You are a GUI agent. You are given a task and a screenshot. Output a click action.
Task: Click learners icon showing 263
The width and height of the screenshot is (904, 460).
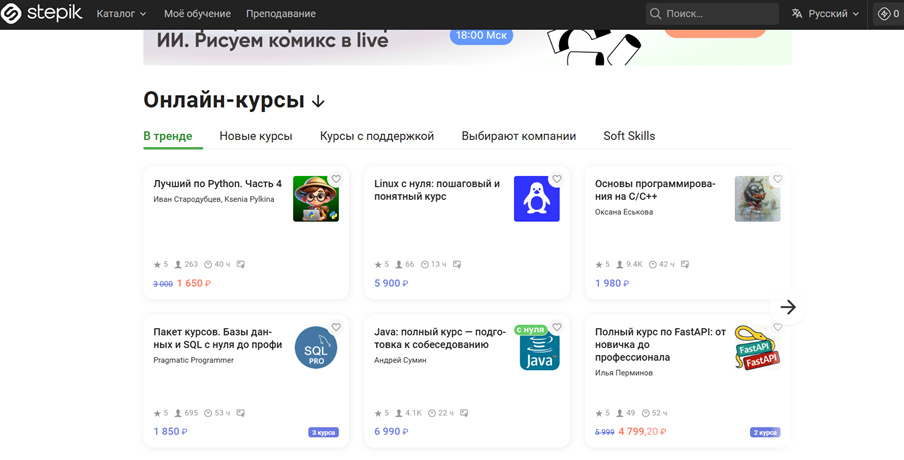pos(178,265)
